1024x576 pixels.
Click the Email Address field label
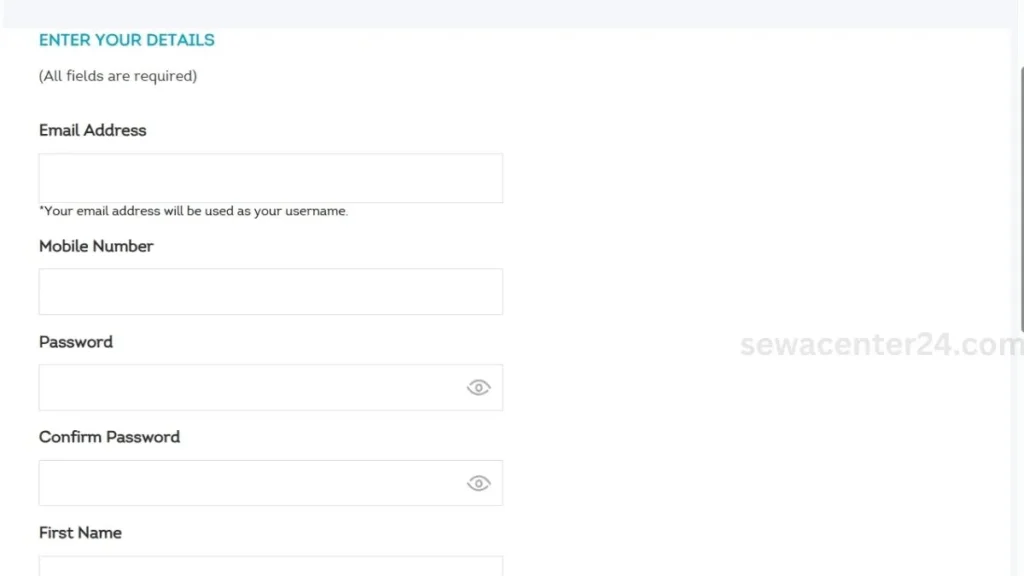point(92,130)
